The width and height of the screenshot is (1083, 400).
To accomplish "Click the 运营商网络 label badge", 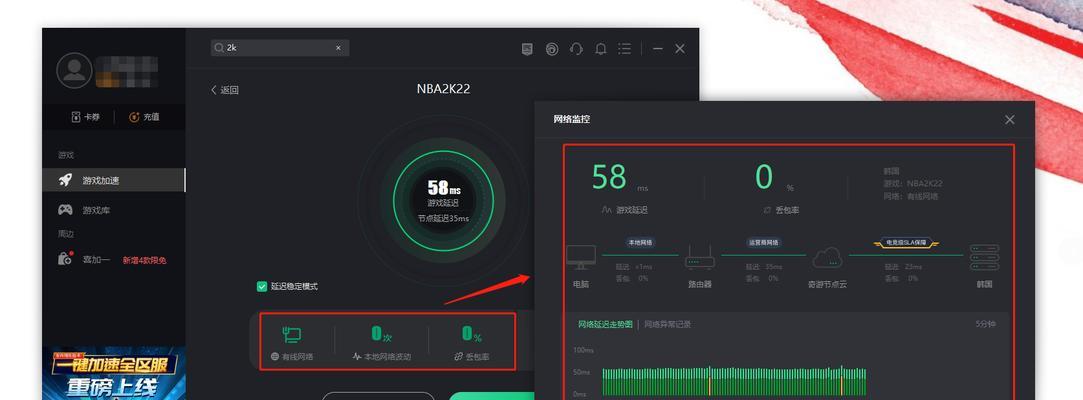I will [x=763, y=242].
